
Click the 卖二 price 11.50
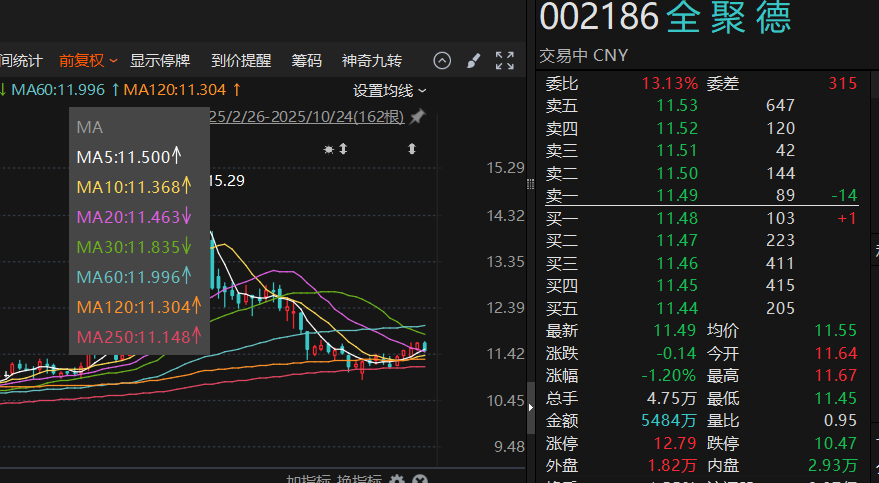[x=677, y=173]
